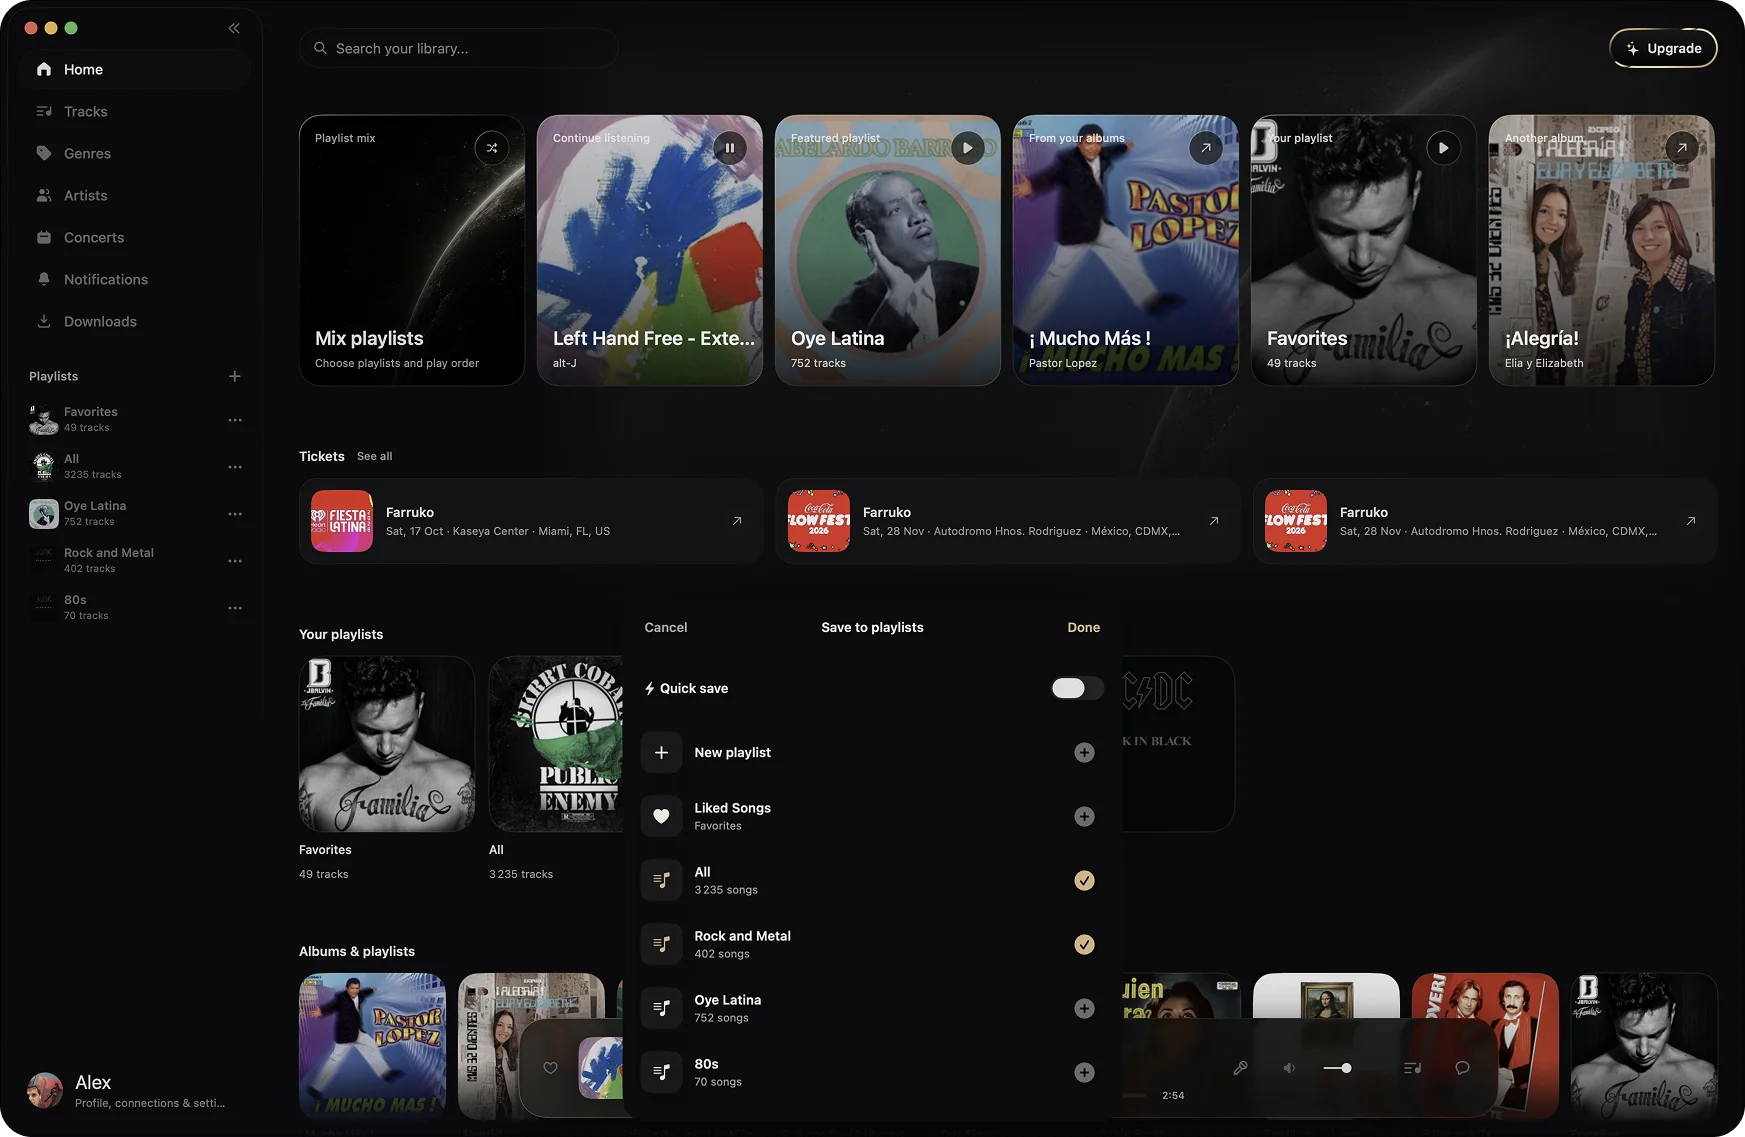Open the Favorites cover under Your playlists
This screenshot has width=1745, height=1137.
pyautogui.click(x=387, y=744)
